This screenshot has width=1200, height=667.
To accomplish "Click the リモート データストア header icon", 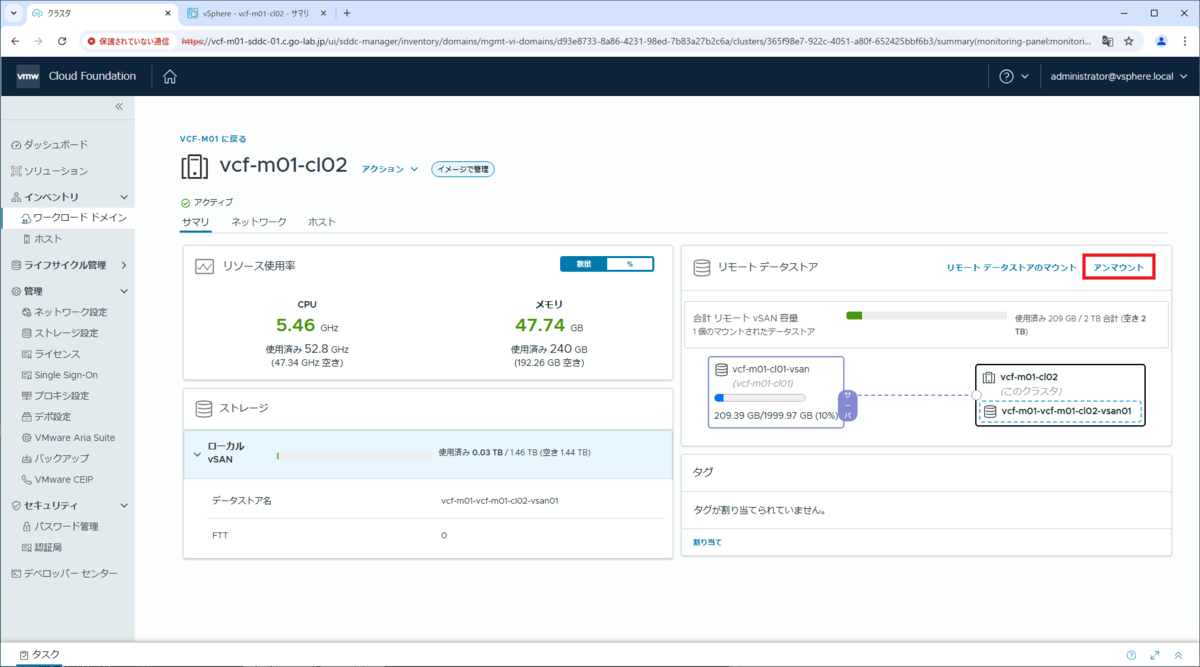I will [x=700, y=267].
